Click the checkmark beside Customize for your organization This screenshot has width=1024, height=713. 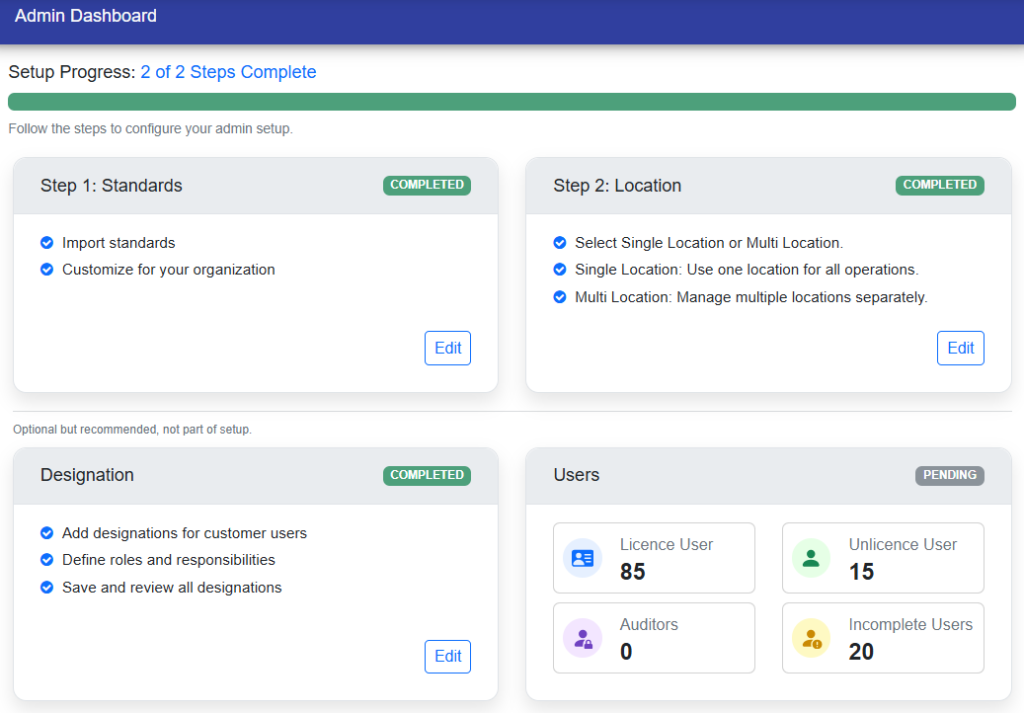point(46,269)
